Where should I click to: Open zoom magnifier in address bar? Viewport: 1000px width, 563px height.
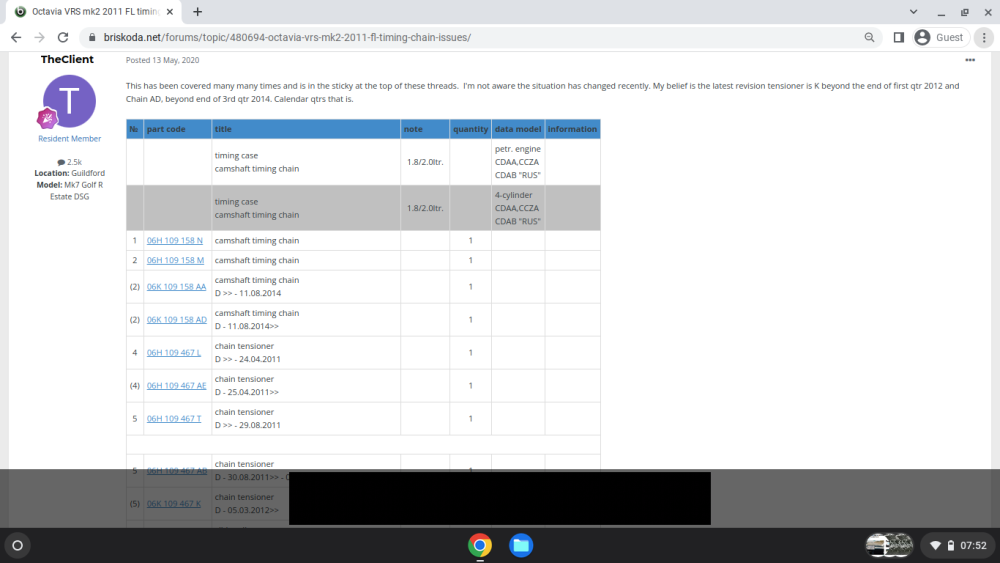pyautogui.click(x=869, y=38)
